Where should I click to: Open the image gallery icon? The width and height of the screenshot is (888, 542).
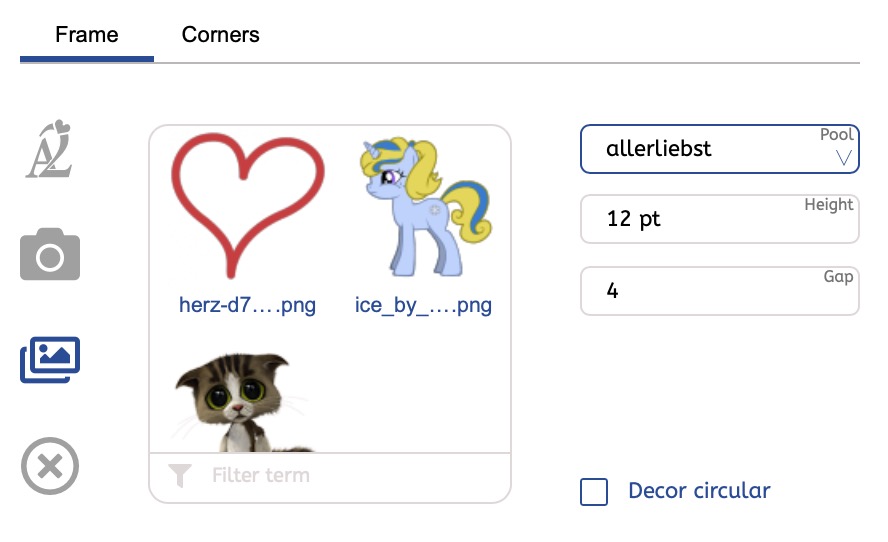[x=50, y=360]
